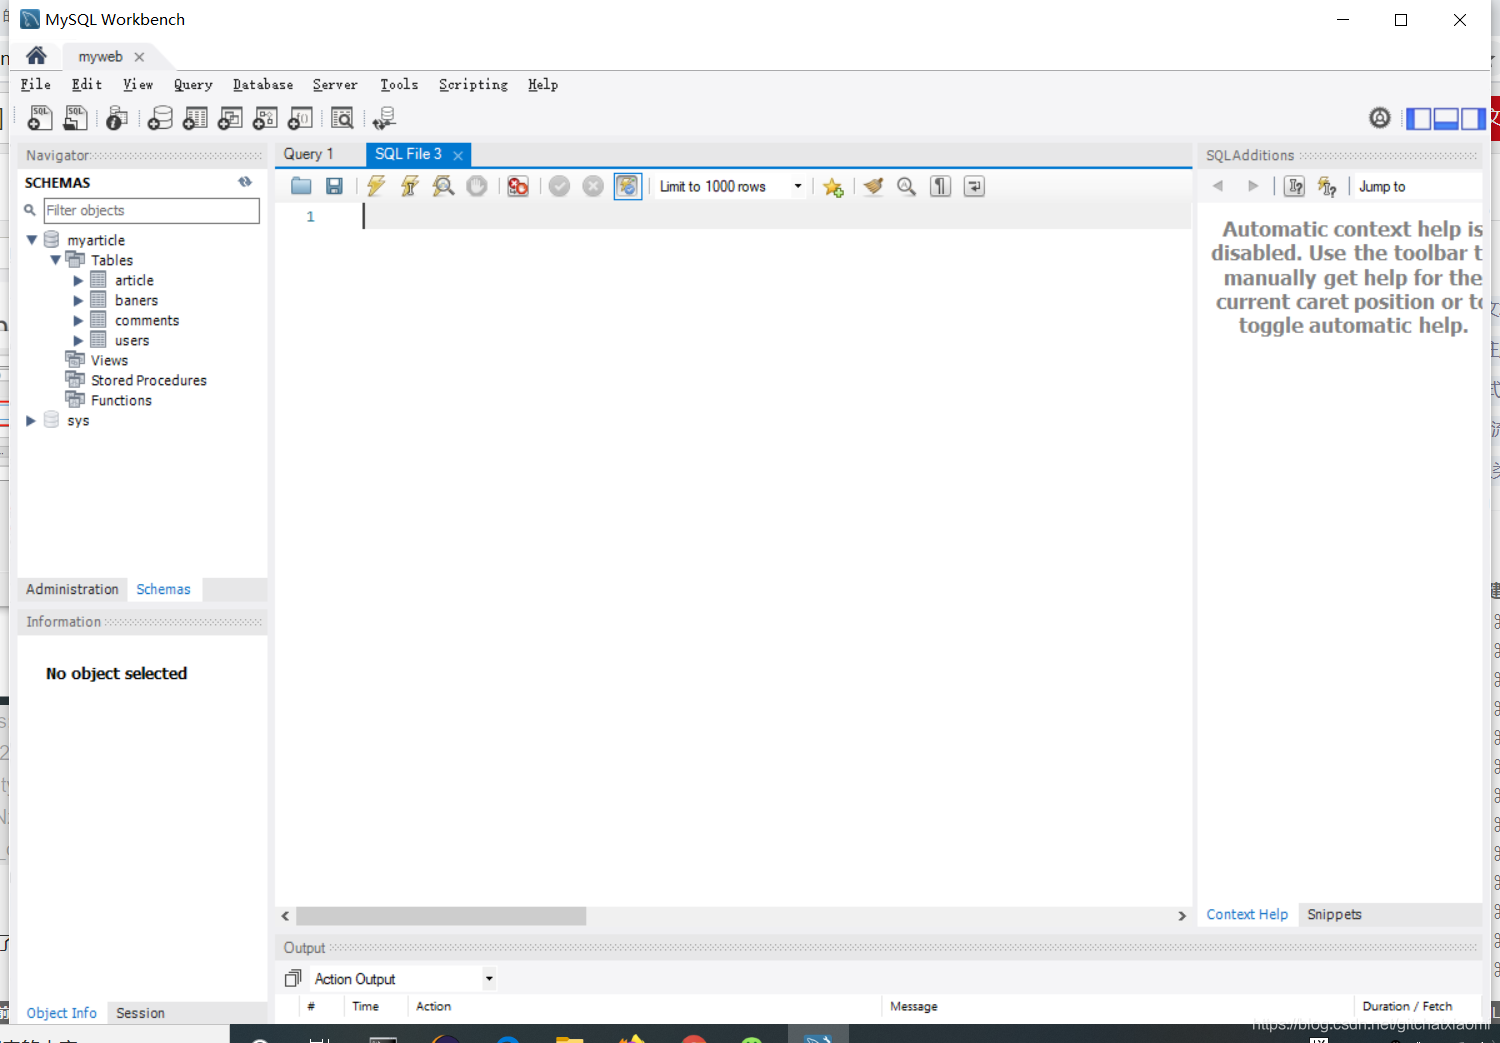Click the editor horizontal scrollbar thumb
The image size is (1500, 1043).
(441, 916)
